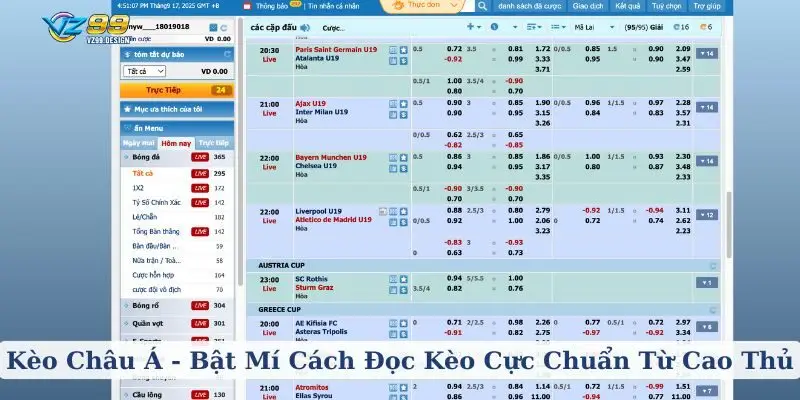The image size is (800, 400).
Task: Click the blue square icon beside username
Action: (213, 28)
